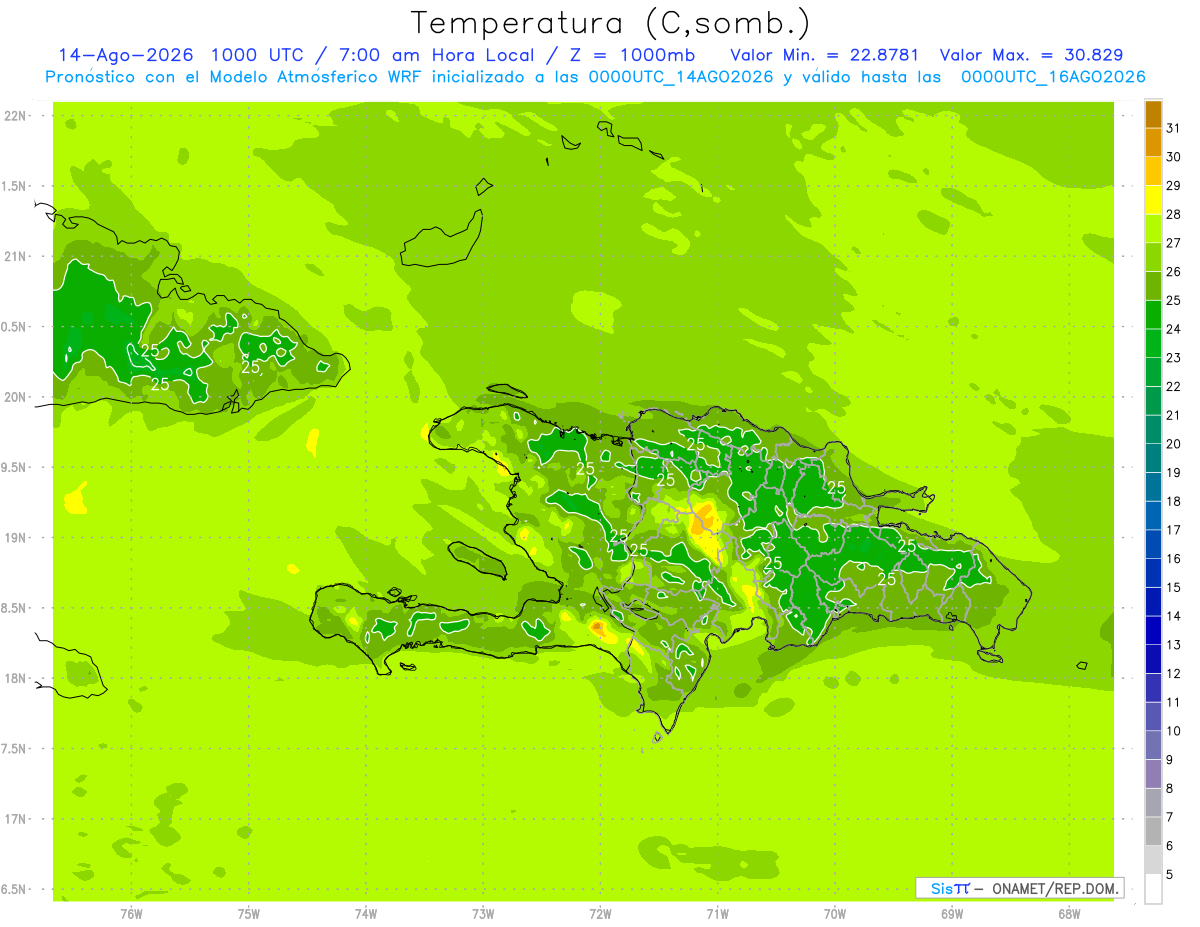Click the '28' legend value

[x=1173, y=214]
